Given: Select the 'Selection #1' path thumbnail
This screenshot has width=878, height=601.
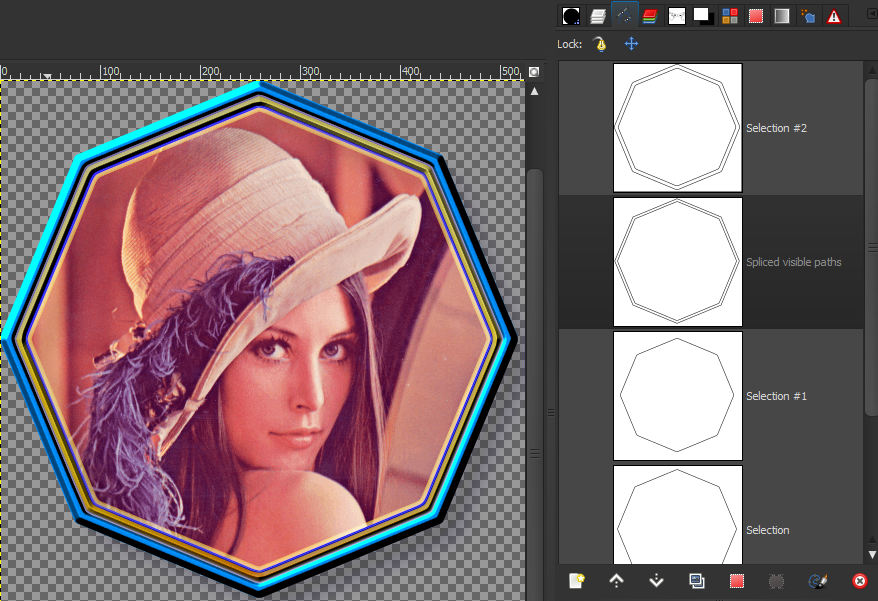Looking at the screenshot, I should pos(678,395).
